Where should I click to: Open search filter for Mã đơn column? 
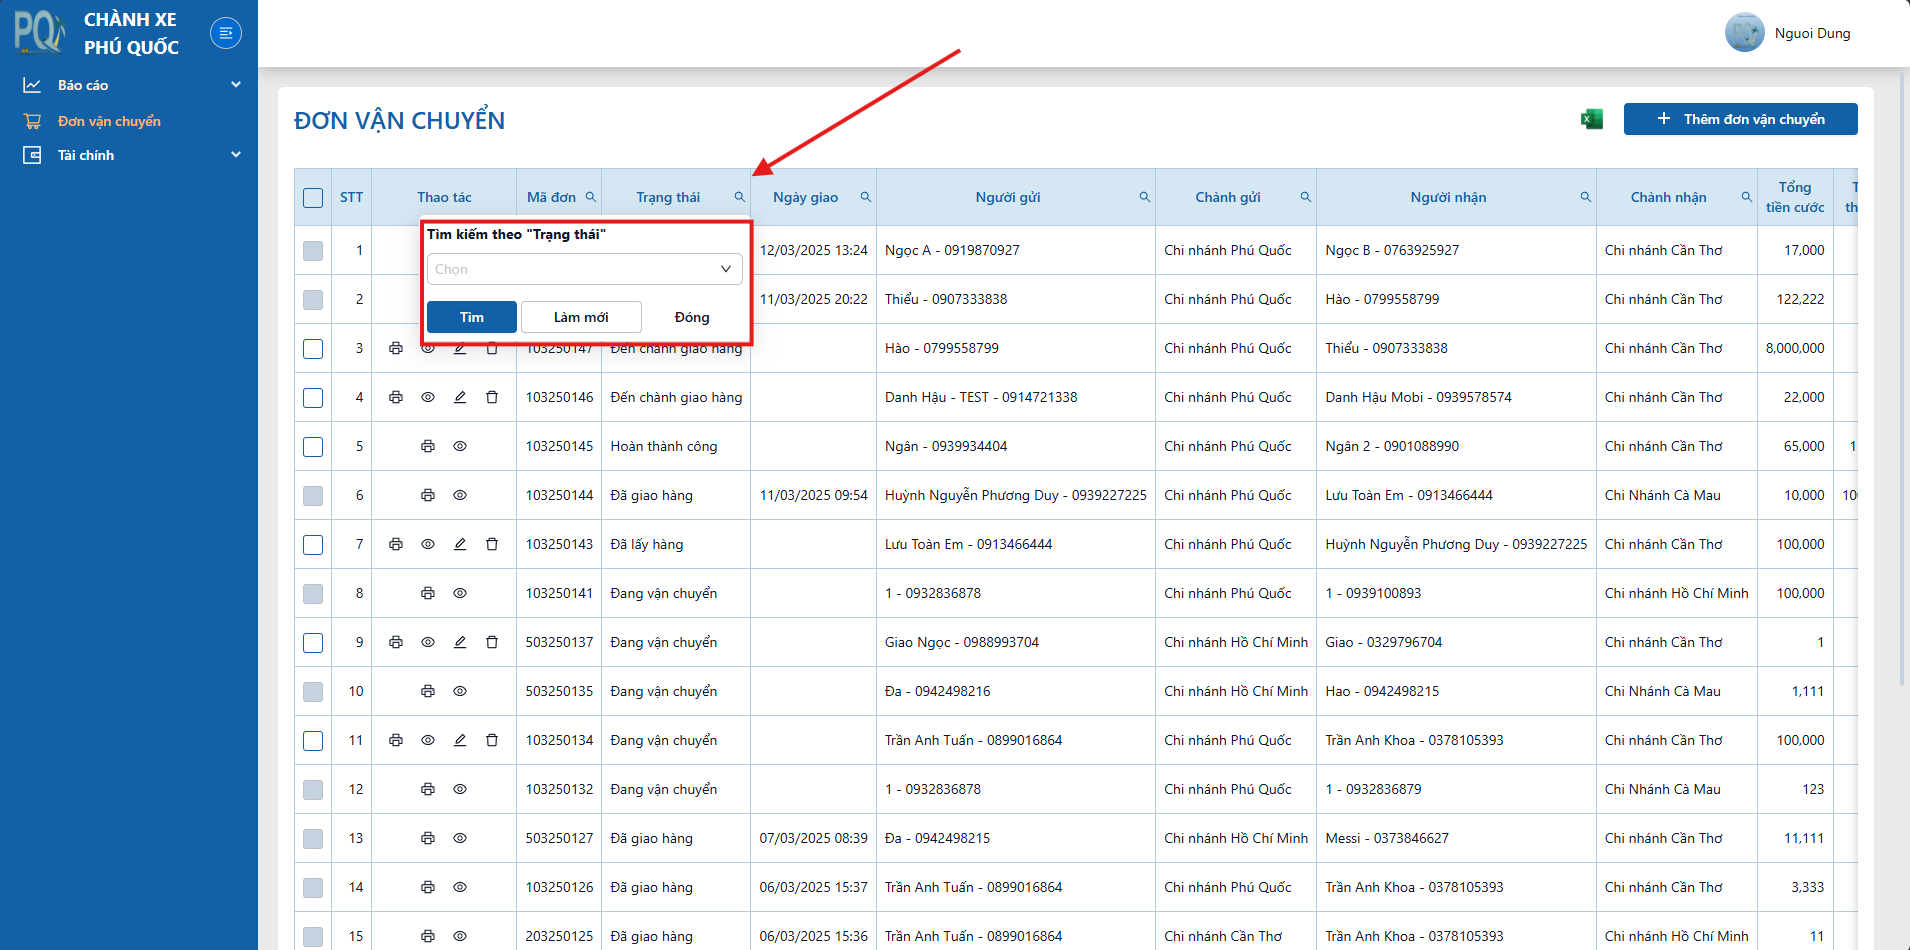[591, 197]
